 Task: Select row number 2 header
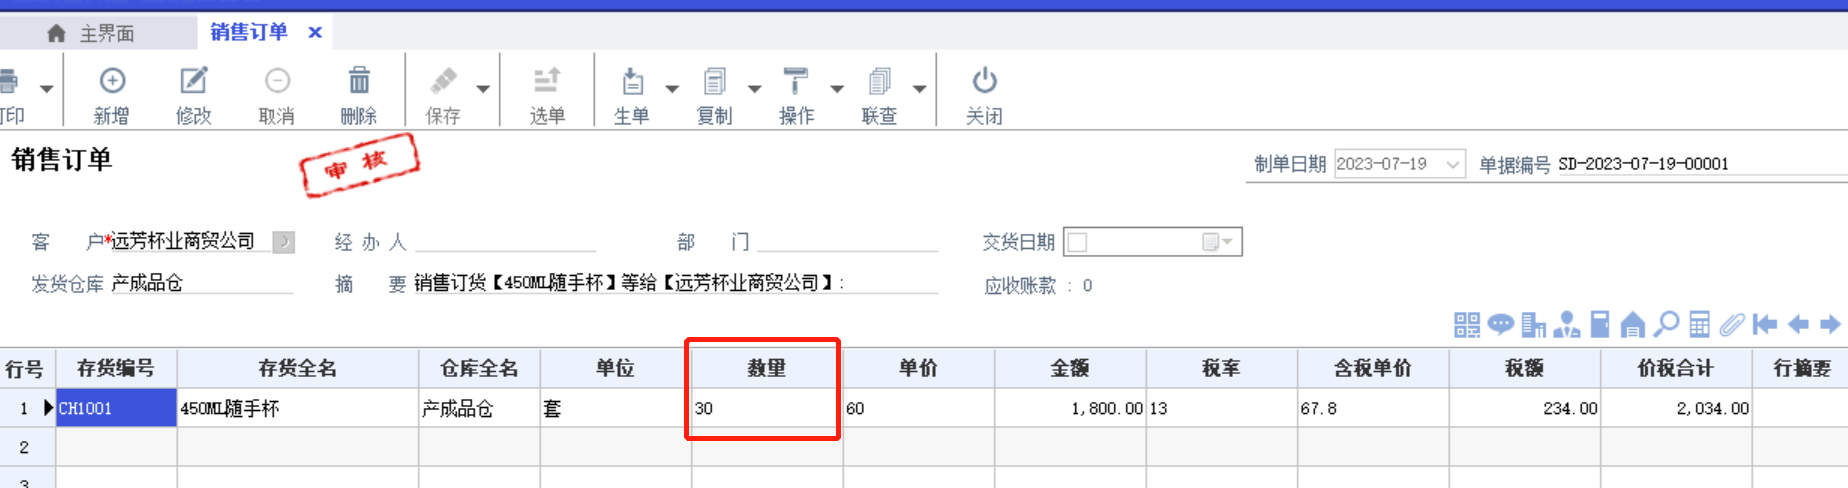pos(27,447)
